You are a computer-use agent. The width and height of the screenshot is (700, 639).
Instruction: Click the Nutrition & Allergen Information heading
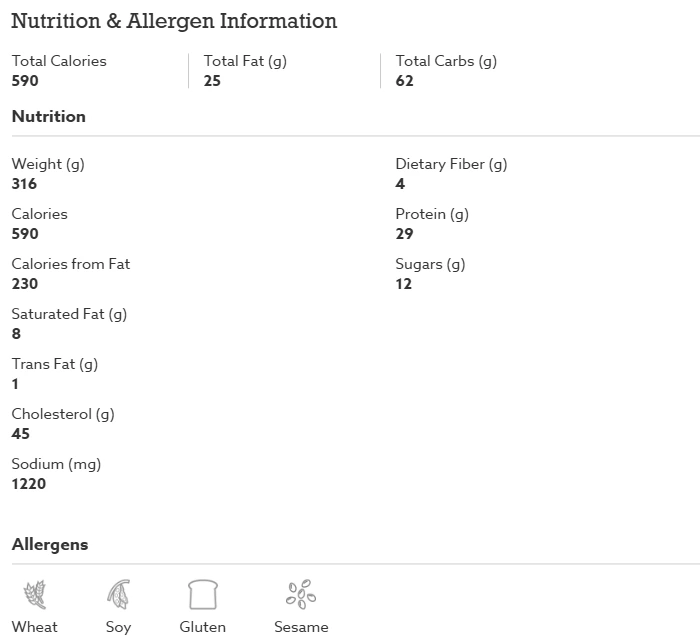(174, 21)
